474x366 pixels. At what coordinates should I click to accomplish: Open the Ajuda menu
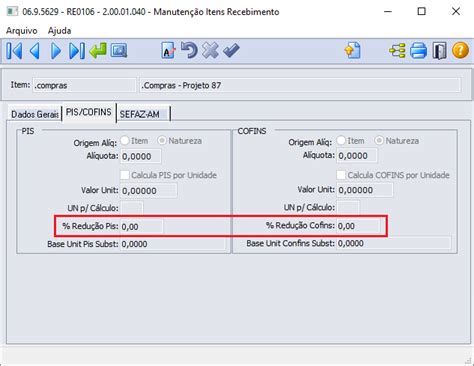[59, 31]
